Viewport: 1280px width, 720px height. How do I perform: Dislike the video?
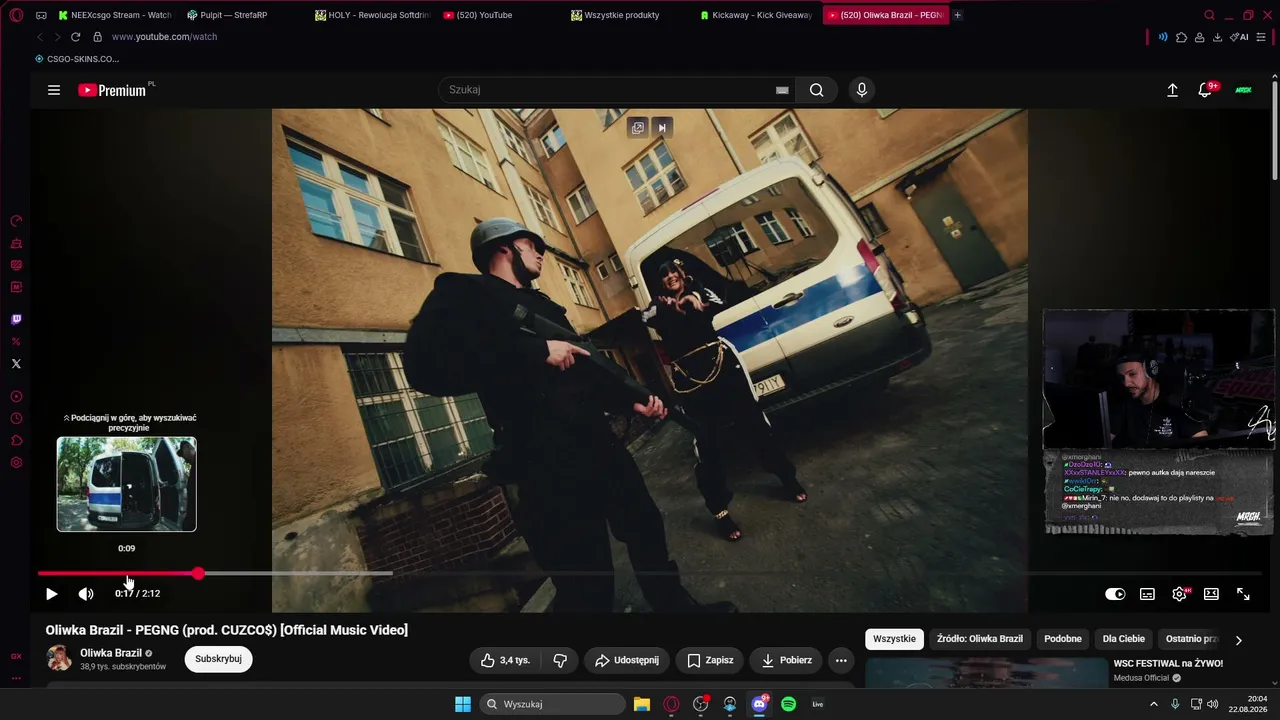(x=560, y=660)
